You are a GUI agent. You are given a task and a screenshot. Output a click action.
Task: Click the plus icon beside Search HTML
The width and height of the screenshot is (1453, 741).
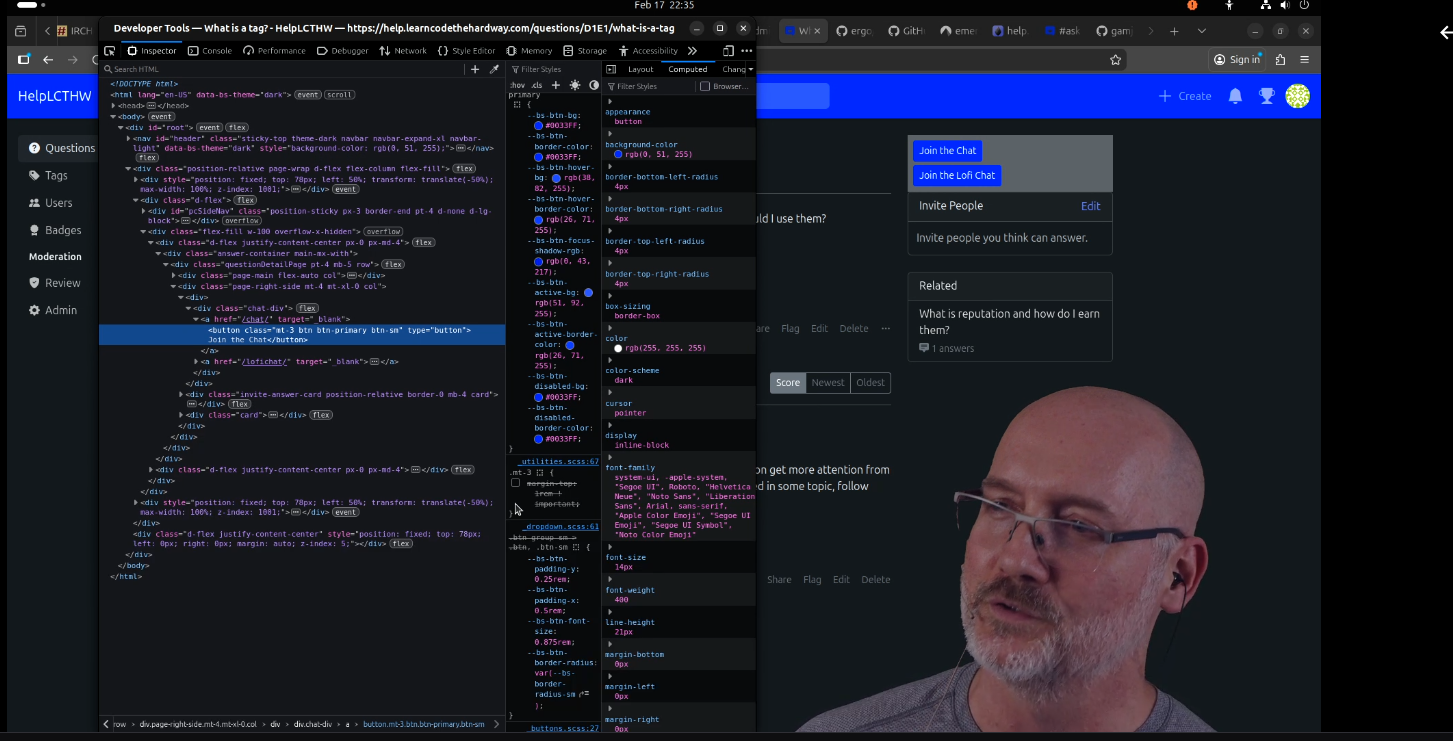coord(475,70)
